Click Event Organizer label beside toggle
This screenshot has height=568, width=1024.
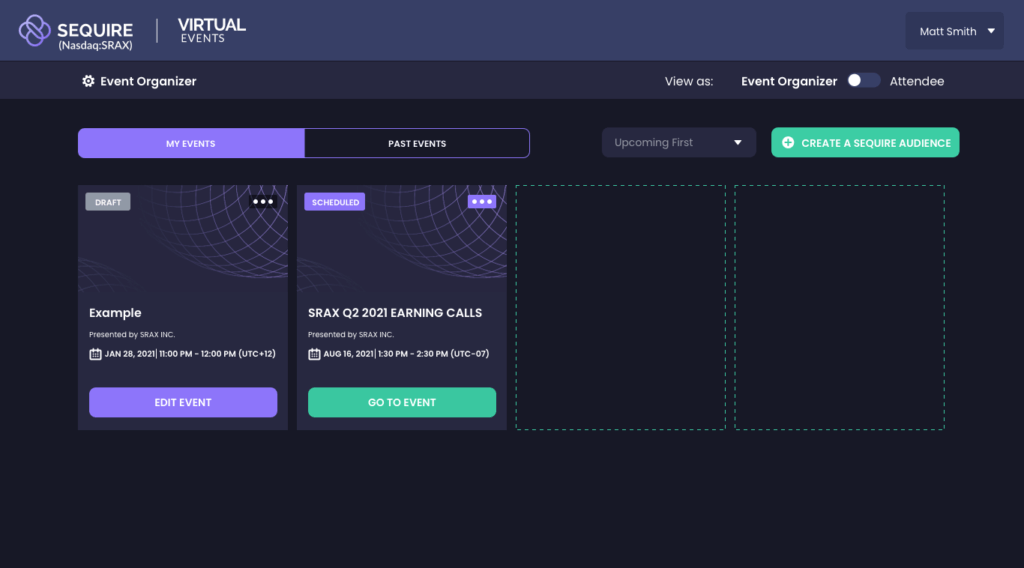point(789,81)
